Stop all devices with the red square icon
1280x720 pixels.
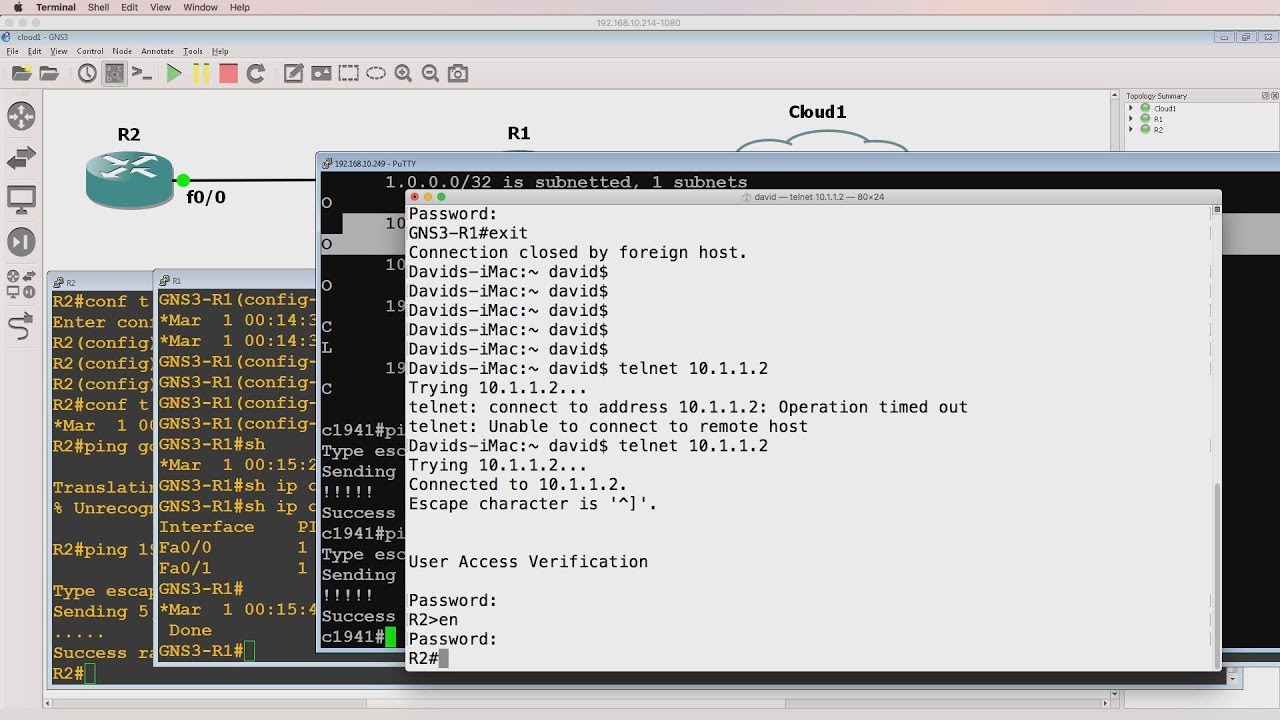(229, 73)
